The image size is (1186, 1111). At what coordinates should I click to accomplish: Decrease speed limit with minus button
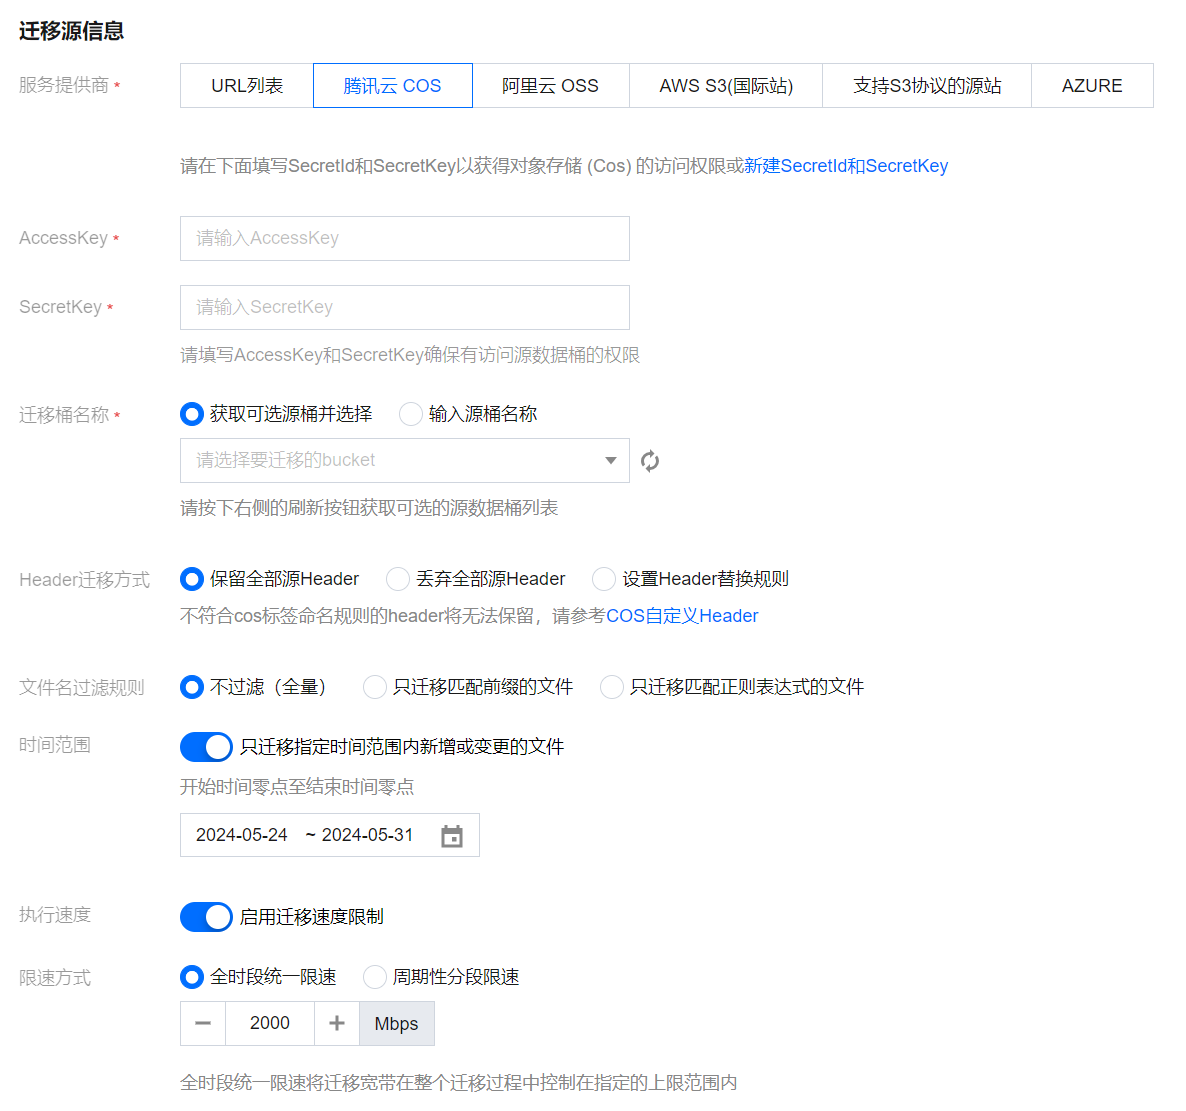point(203,1023)
